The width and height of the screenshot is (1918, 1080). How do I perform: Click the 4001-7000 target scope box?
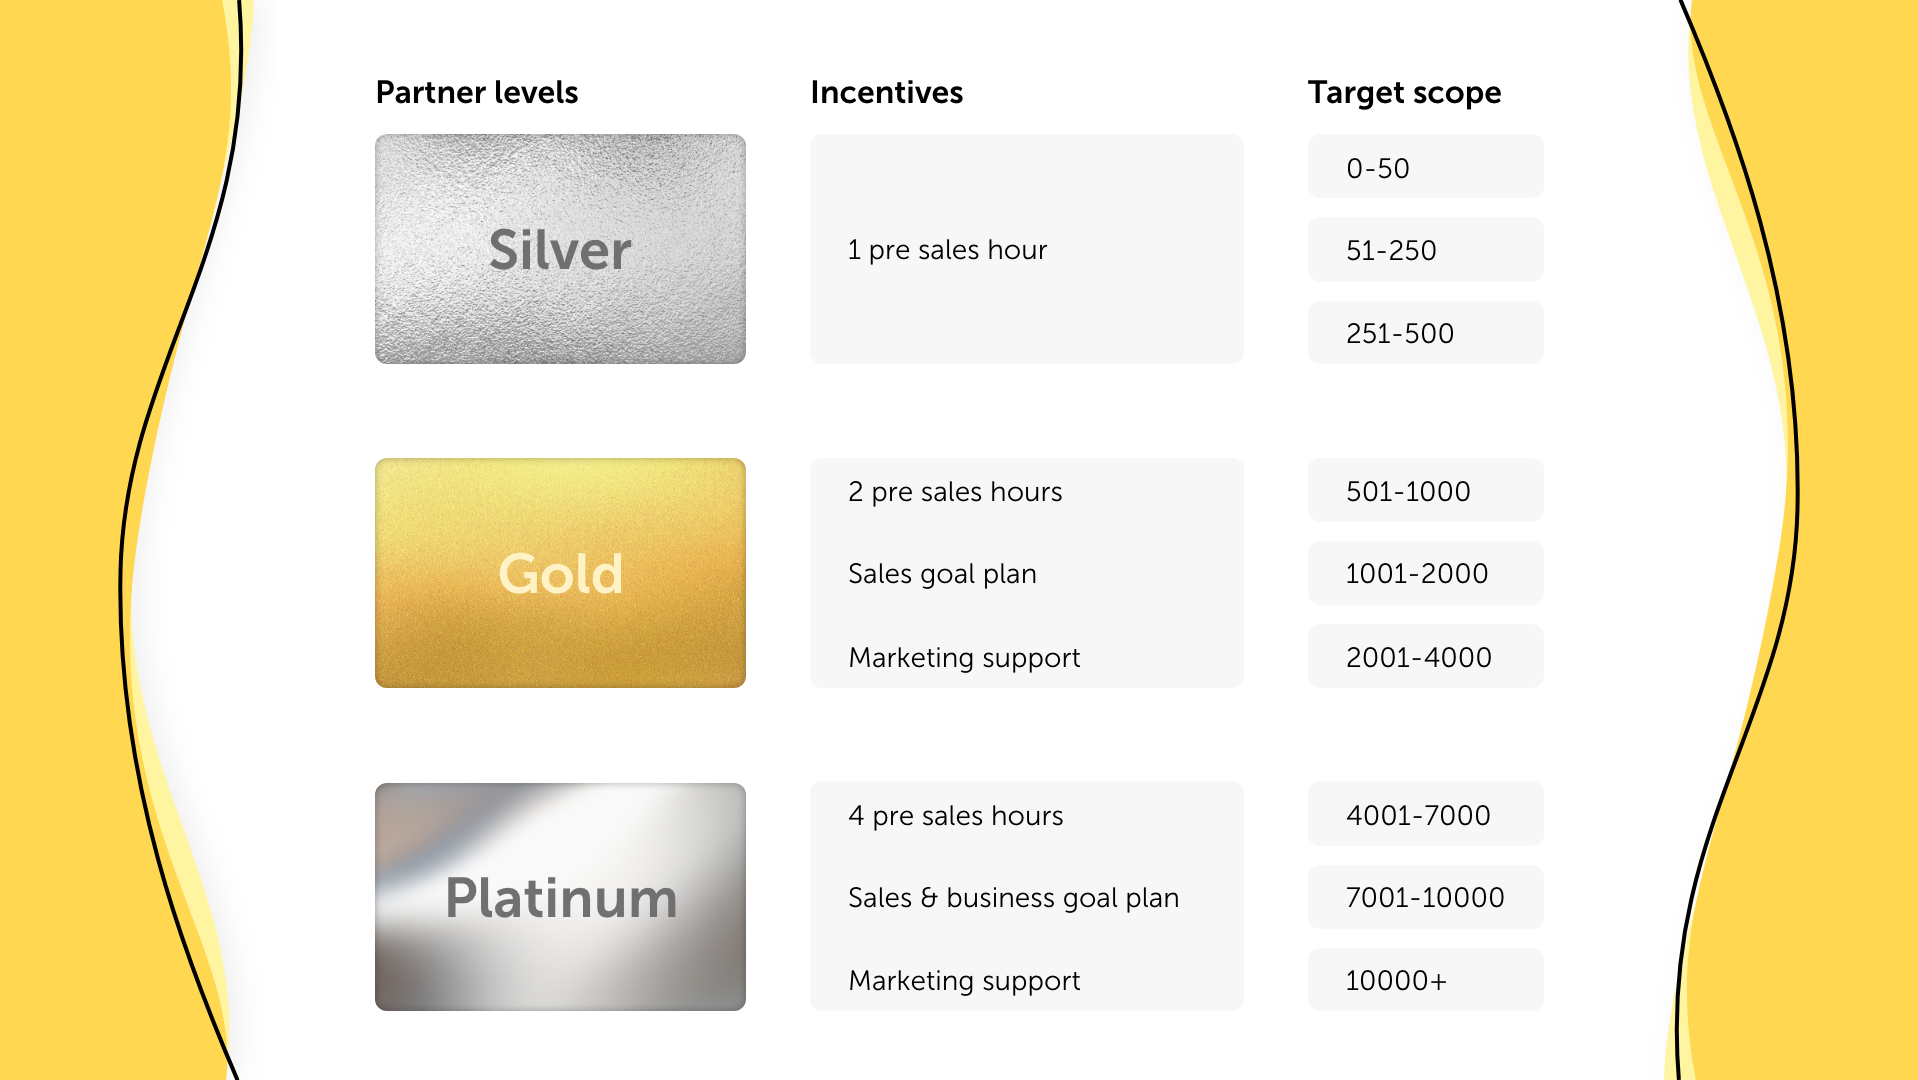[1425, 815]
